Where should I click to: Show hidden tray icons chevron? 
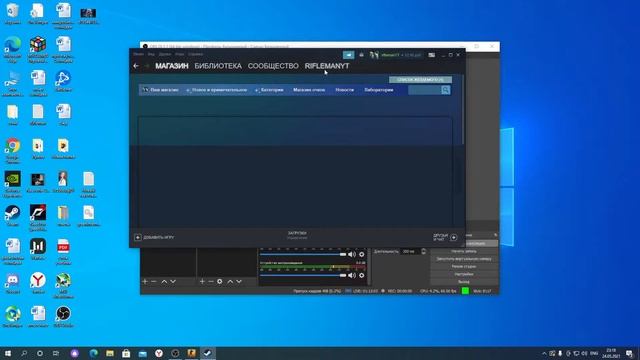pyautogui.click(x=544, y=353)
